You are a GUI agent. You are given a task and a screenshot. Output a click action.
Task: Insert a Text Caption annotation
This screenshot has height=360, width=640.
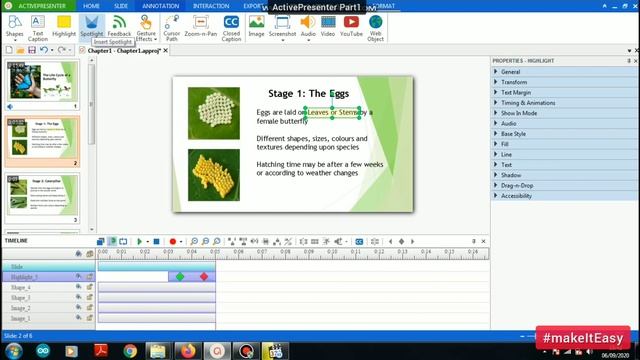[38, 28]
